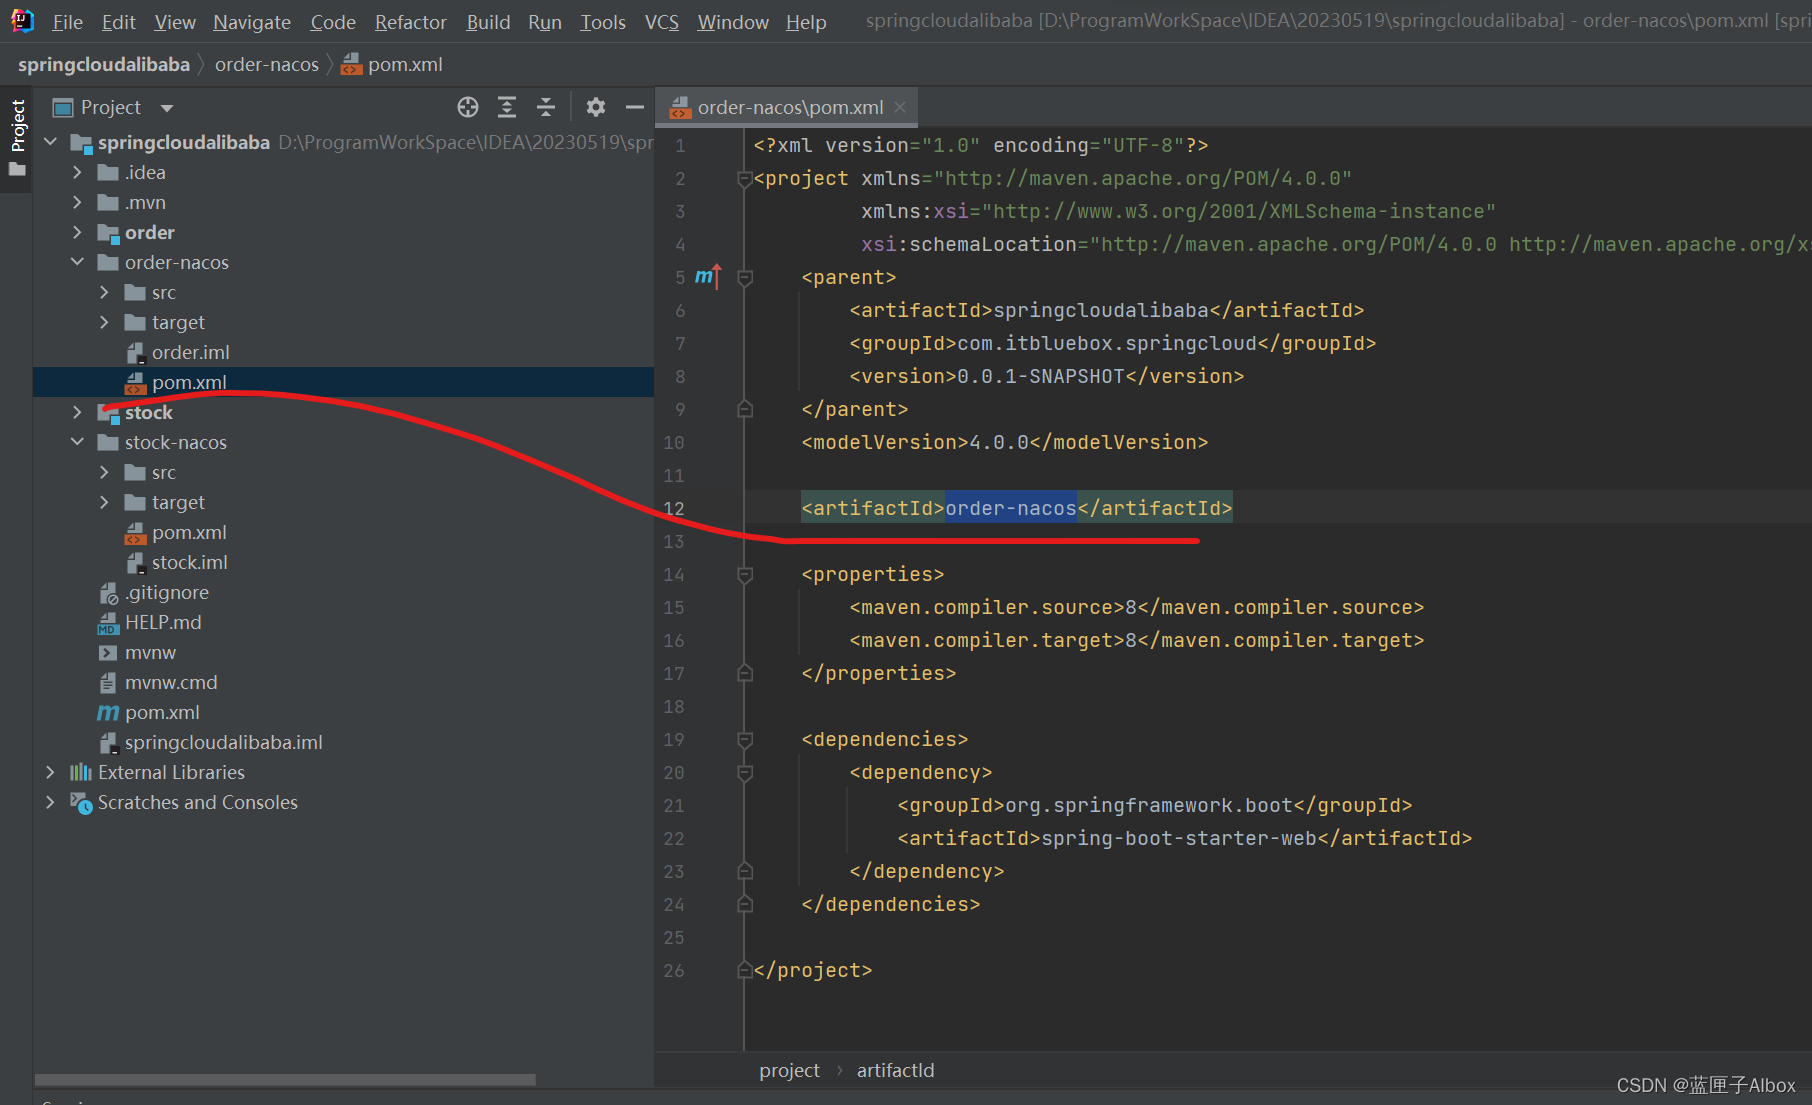Expand External Libraries node
The height and width of the screenshot is (1105, 1812).
tap(50, 772)
